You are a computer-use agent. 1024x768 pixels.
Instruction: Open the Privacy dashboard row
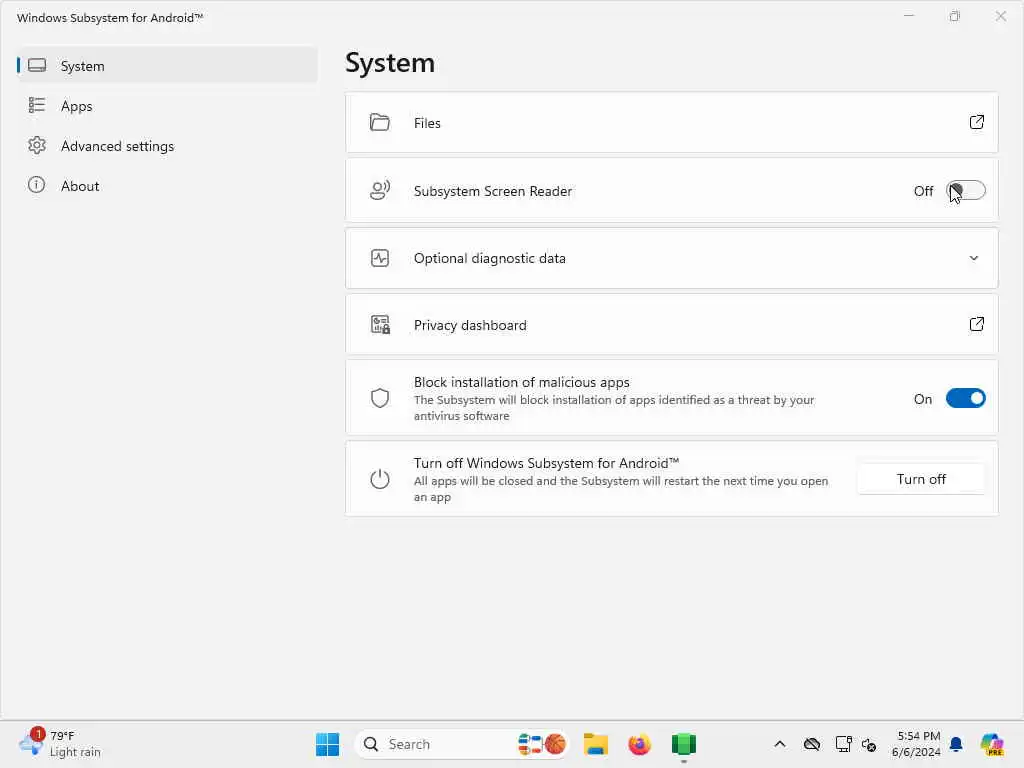(x=672, y=325)
